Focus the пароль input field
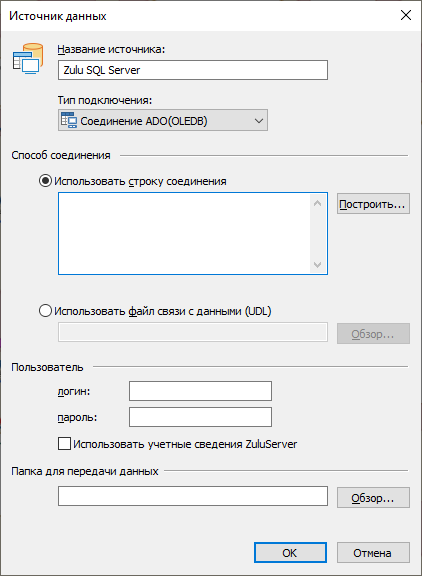422x576 pixels. (200, 417)
